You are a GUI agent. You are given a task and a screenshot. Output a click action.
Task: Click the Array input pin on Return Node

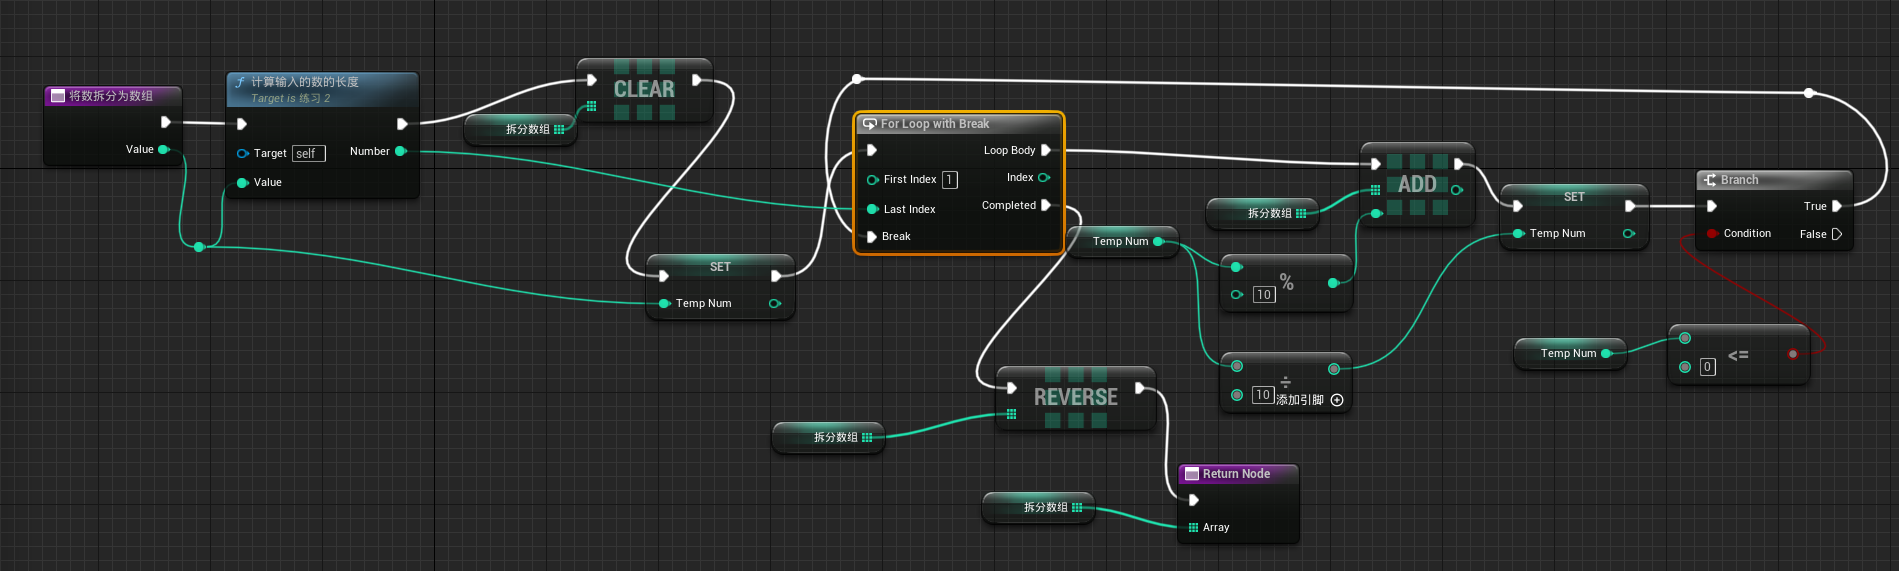(1193, 527)
